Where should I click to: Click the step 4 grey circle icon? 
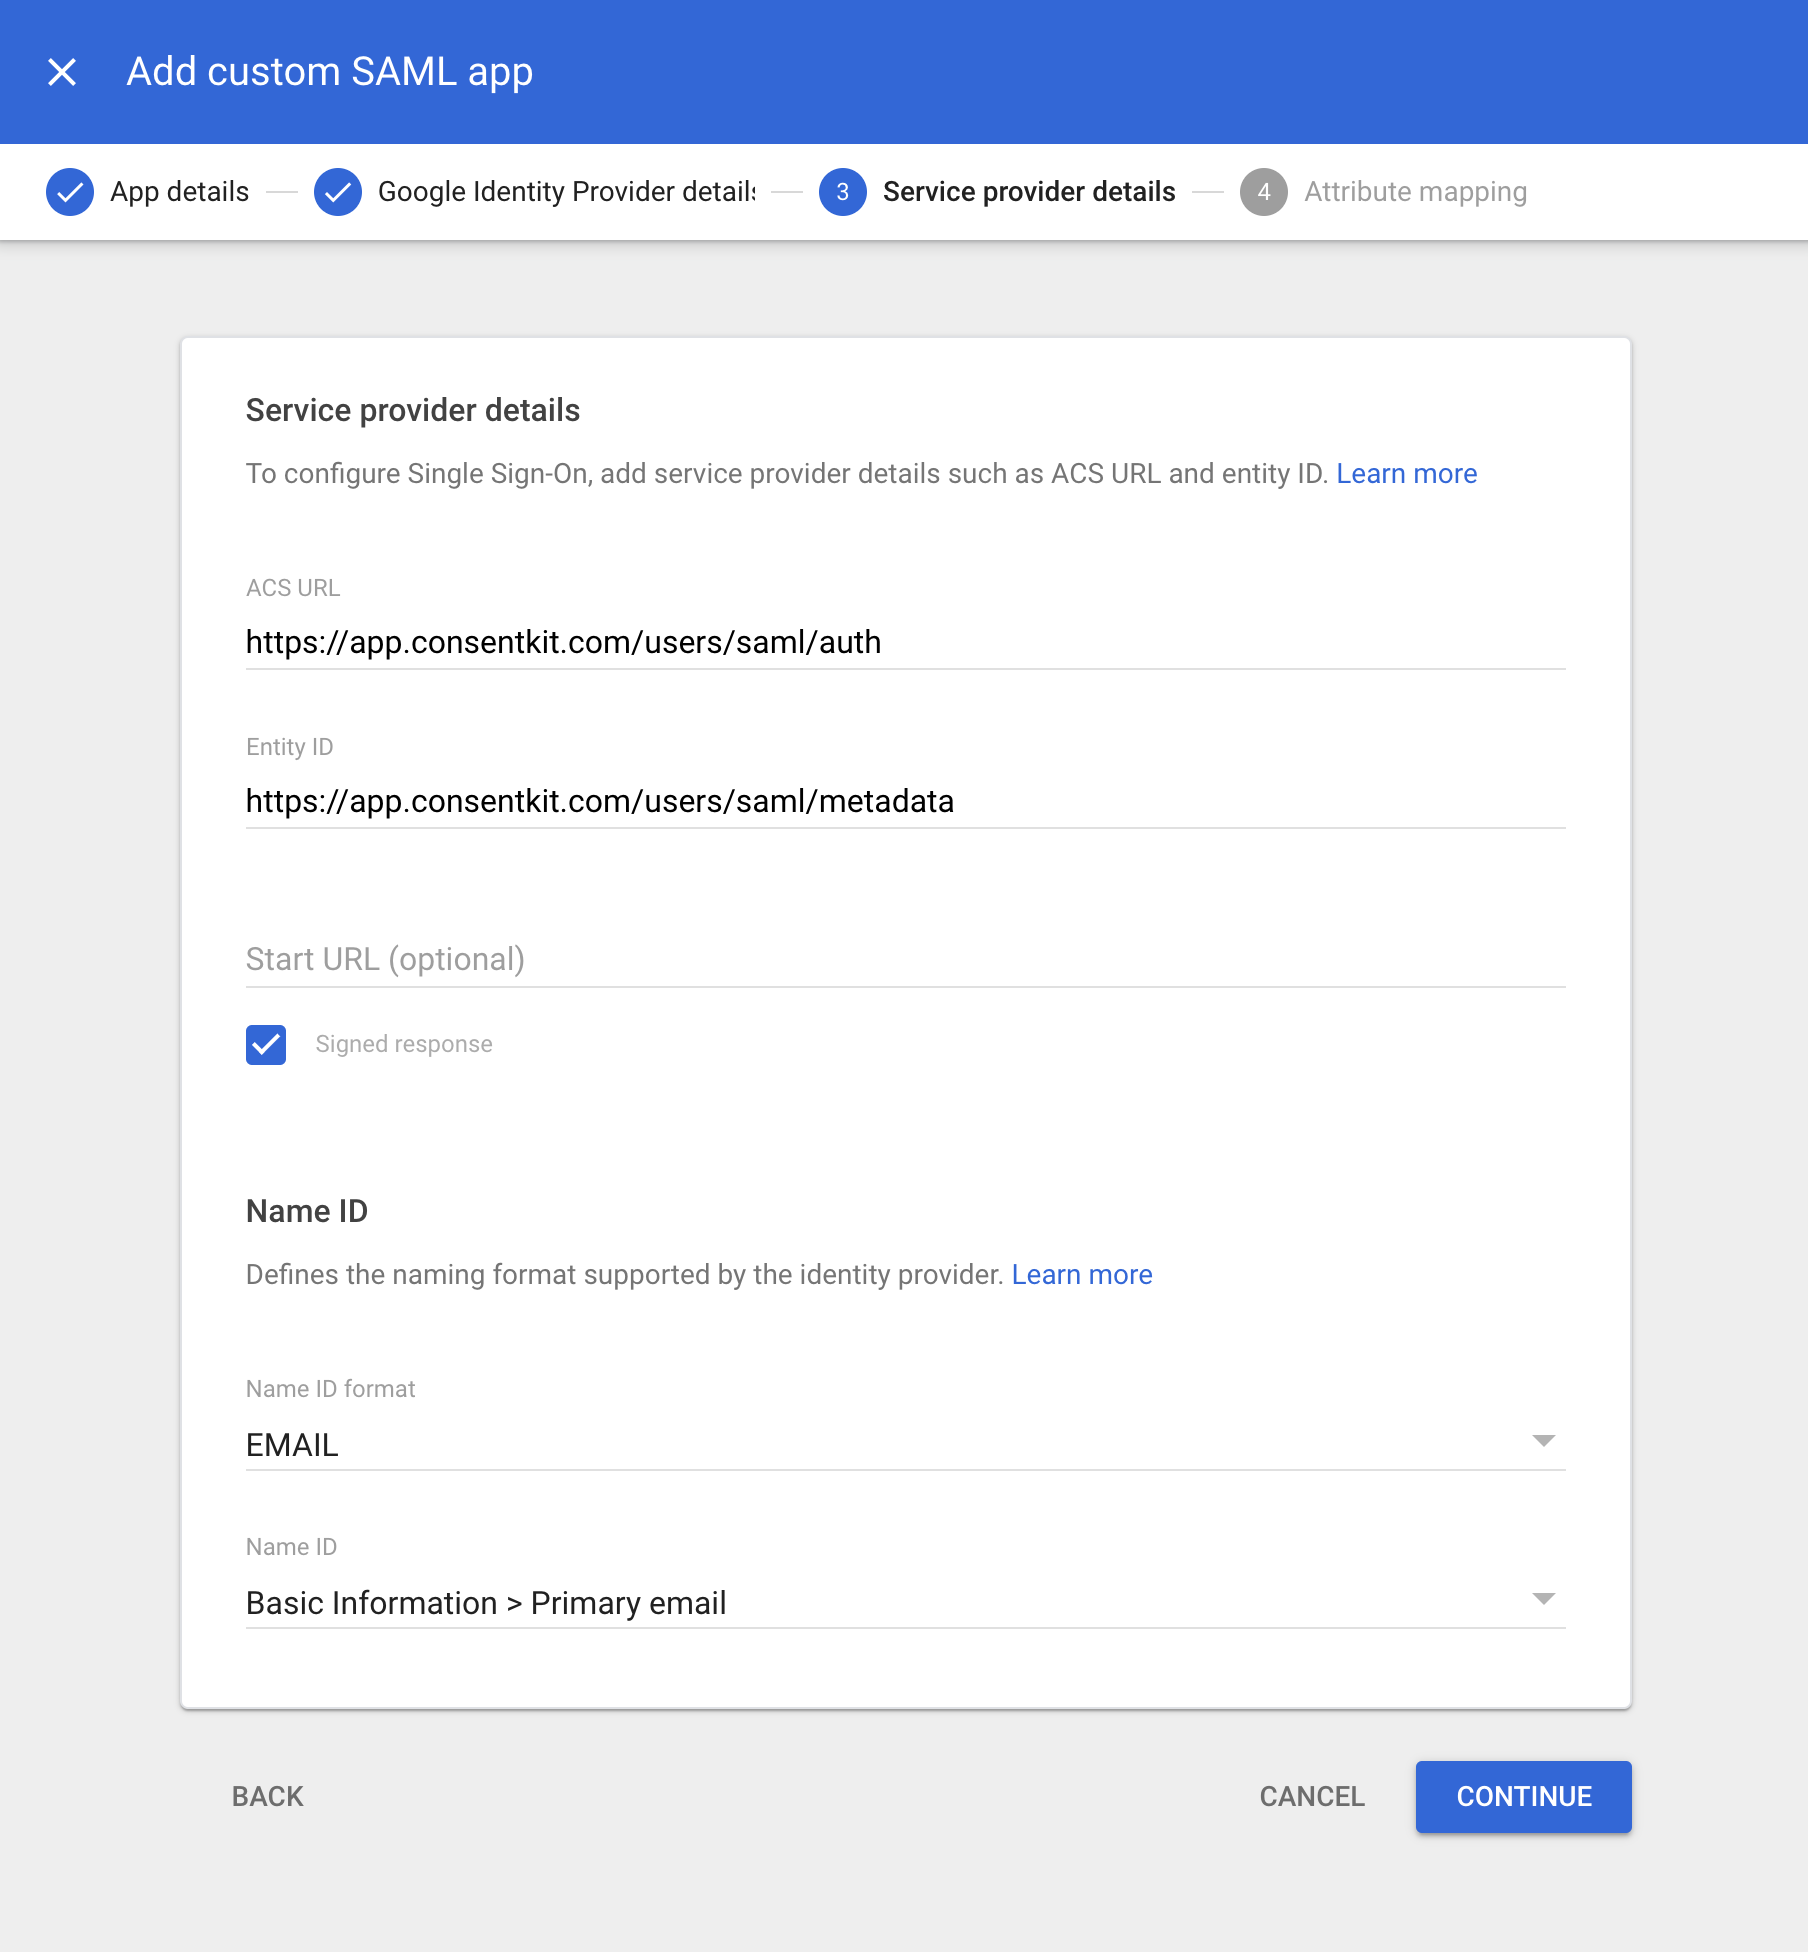click(x=1264, y=191)
